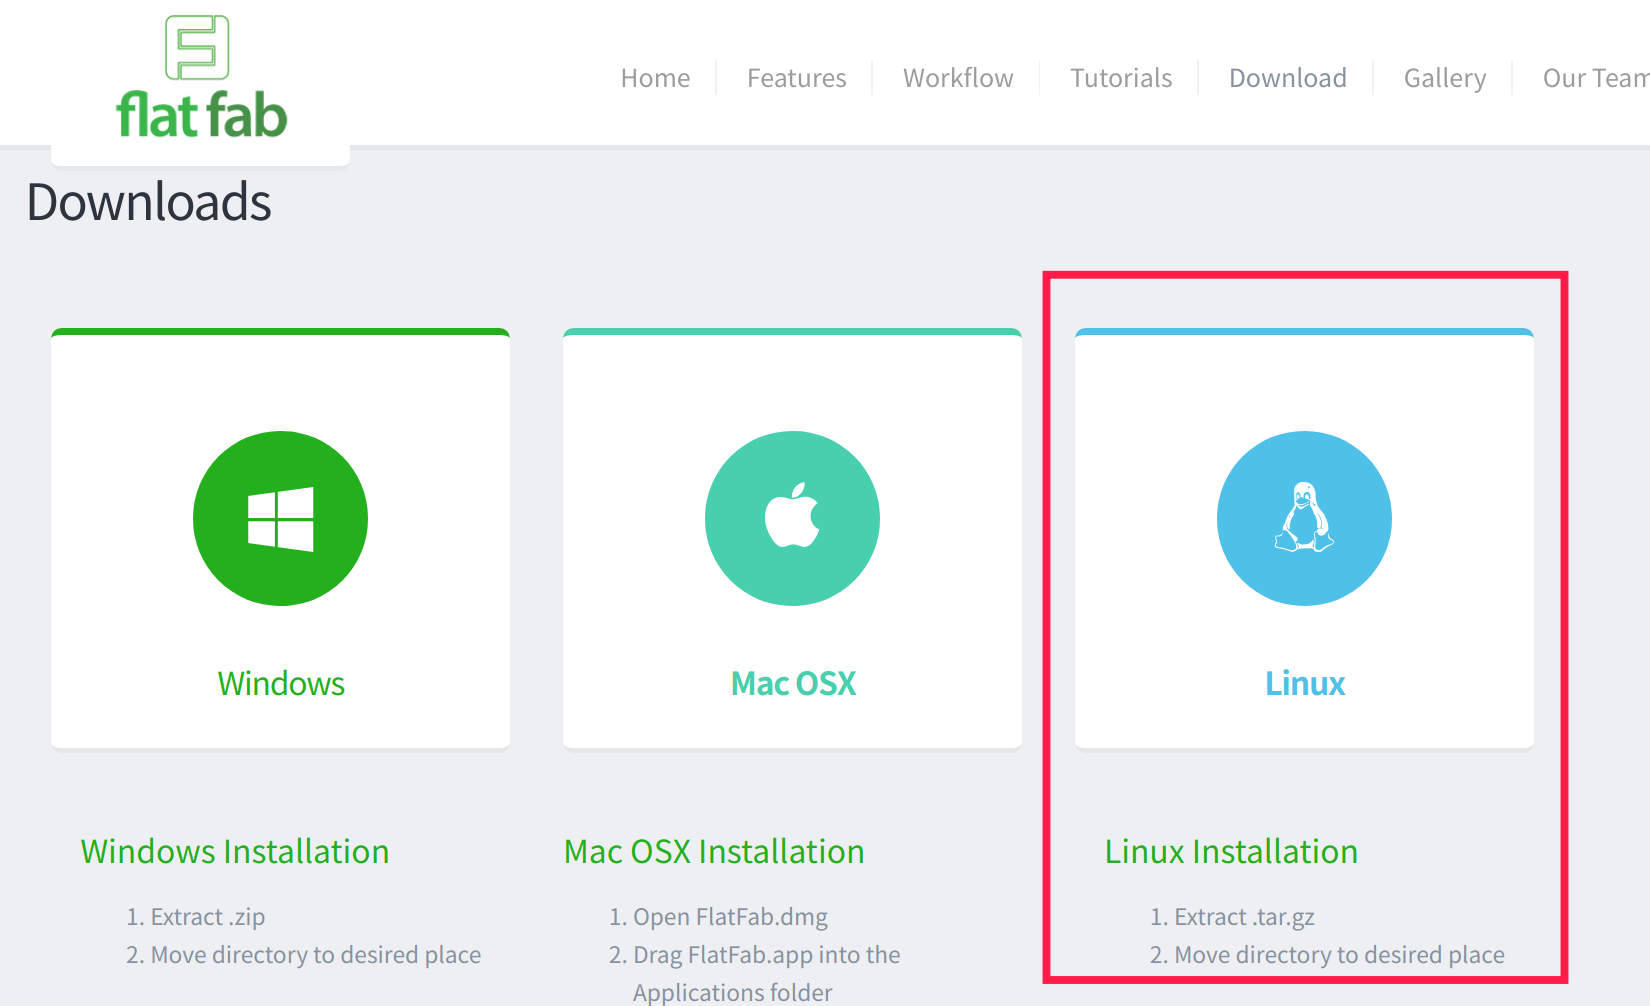1650x1006 pixels.
Task: Click the Mac OSX download link text
Action: (793, 684)
